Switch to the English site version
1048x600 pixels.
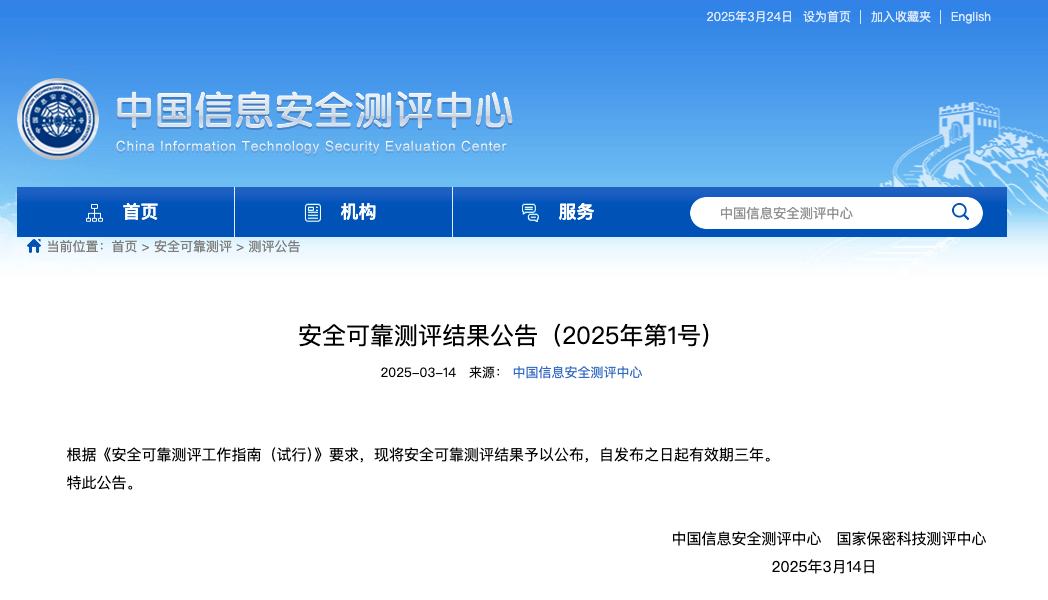tap(970, 17)
